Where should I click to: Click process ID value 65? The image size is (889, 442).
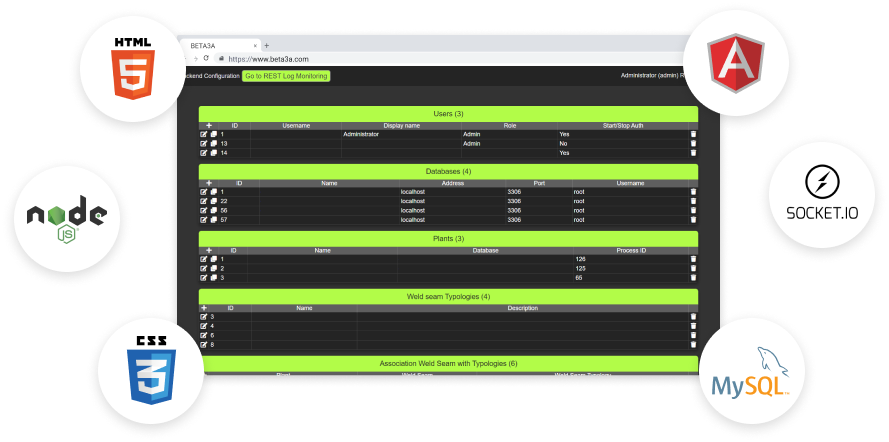click(579, 278)
